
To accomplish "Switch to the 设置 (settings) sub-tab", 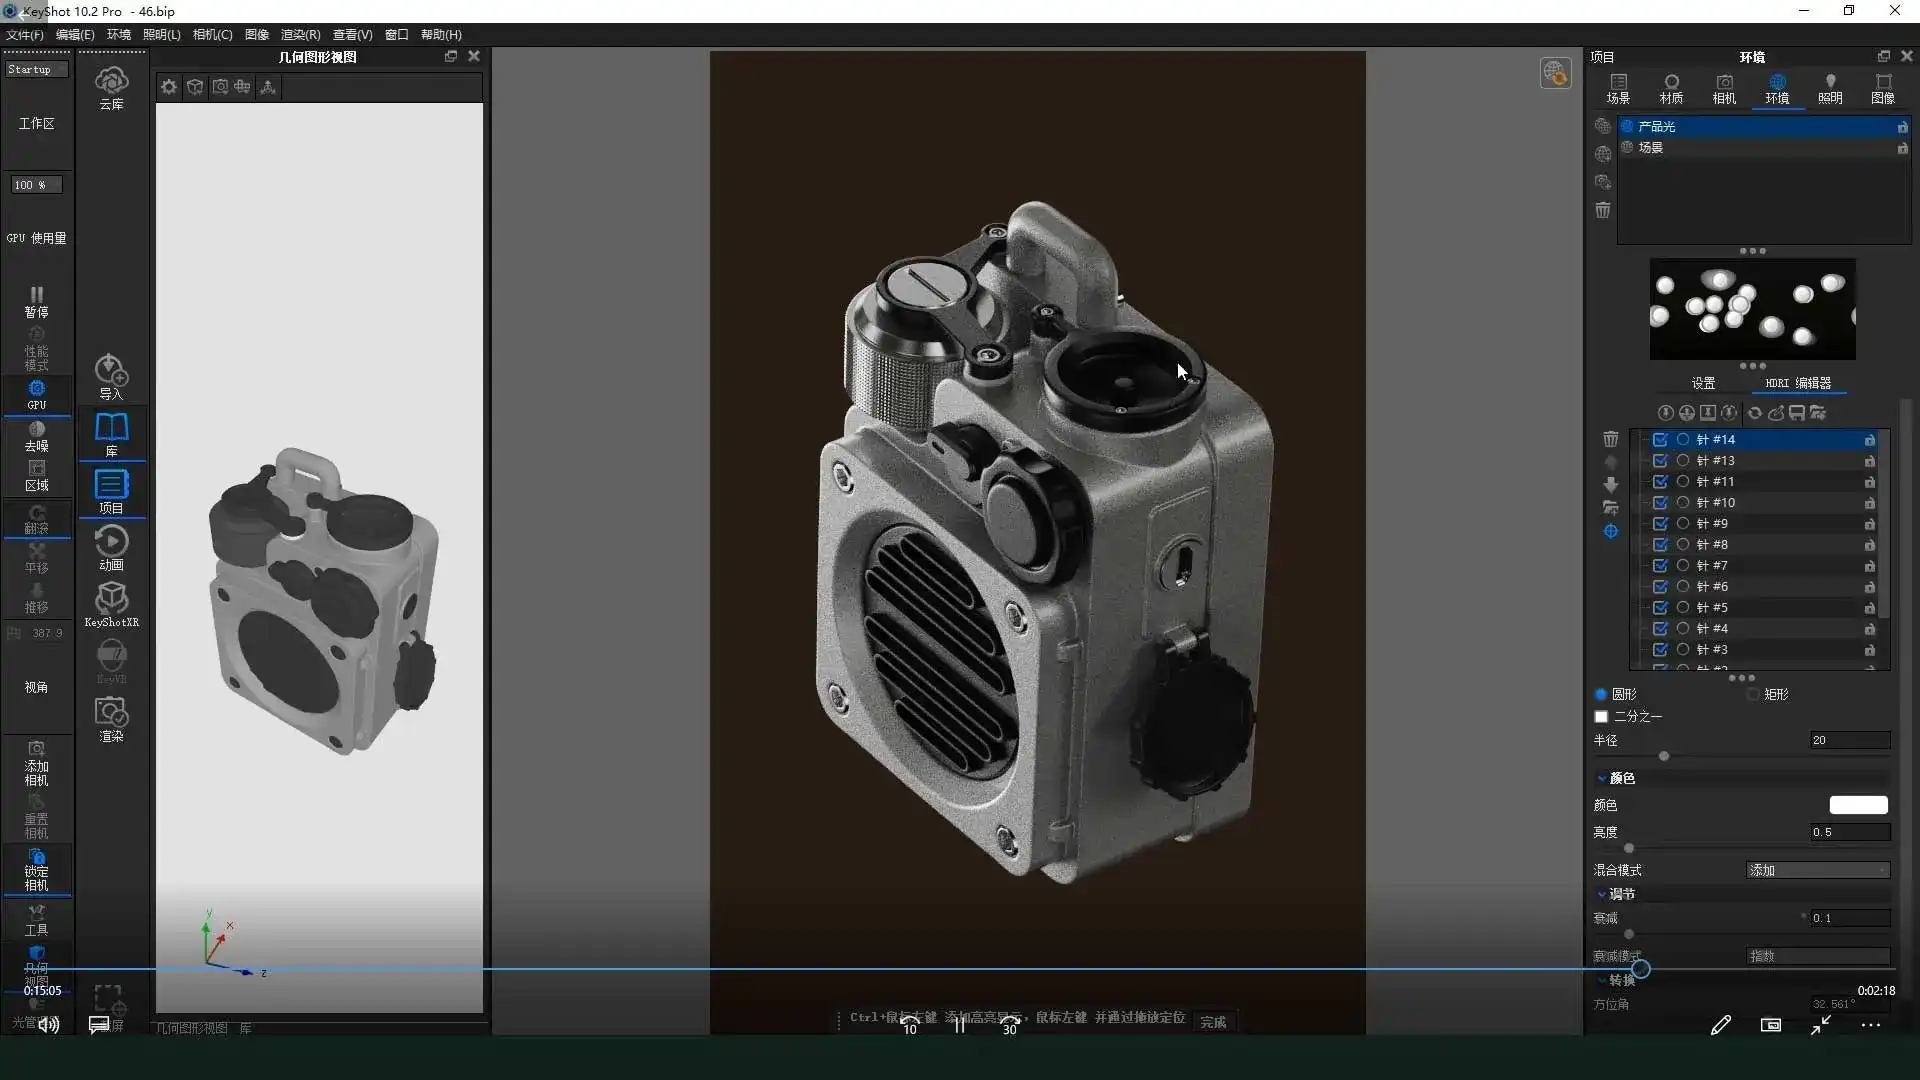I will pyautogui.click(x=1703, y=383).
